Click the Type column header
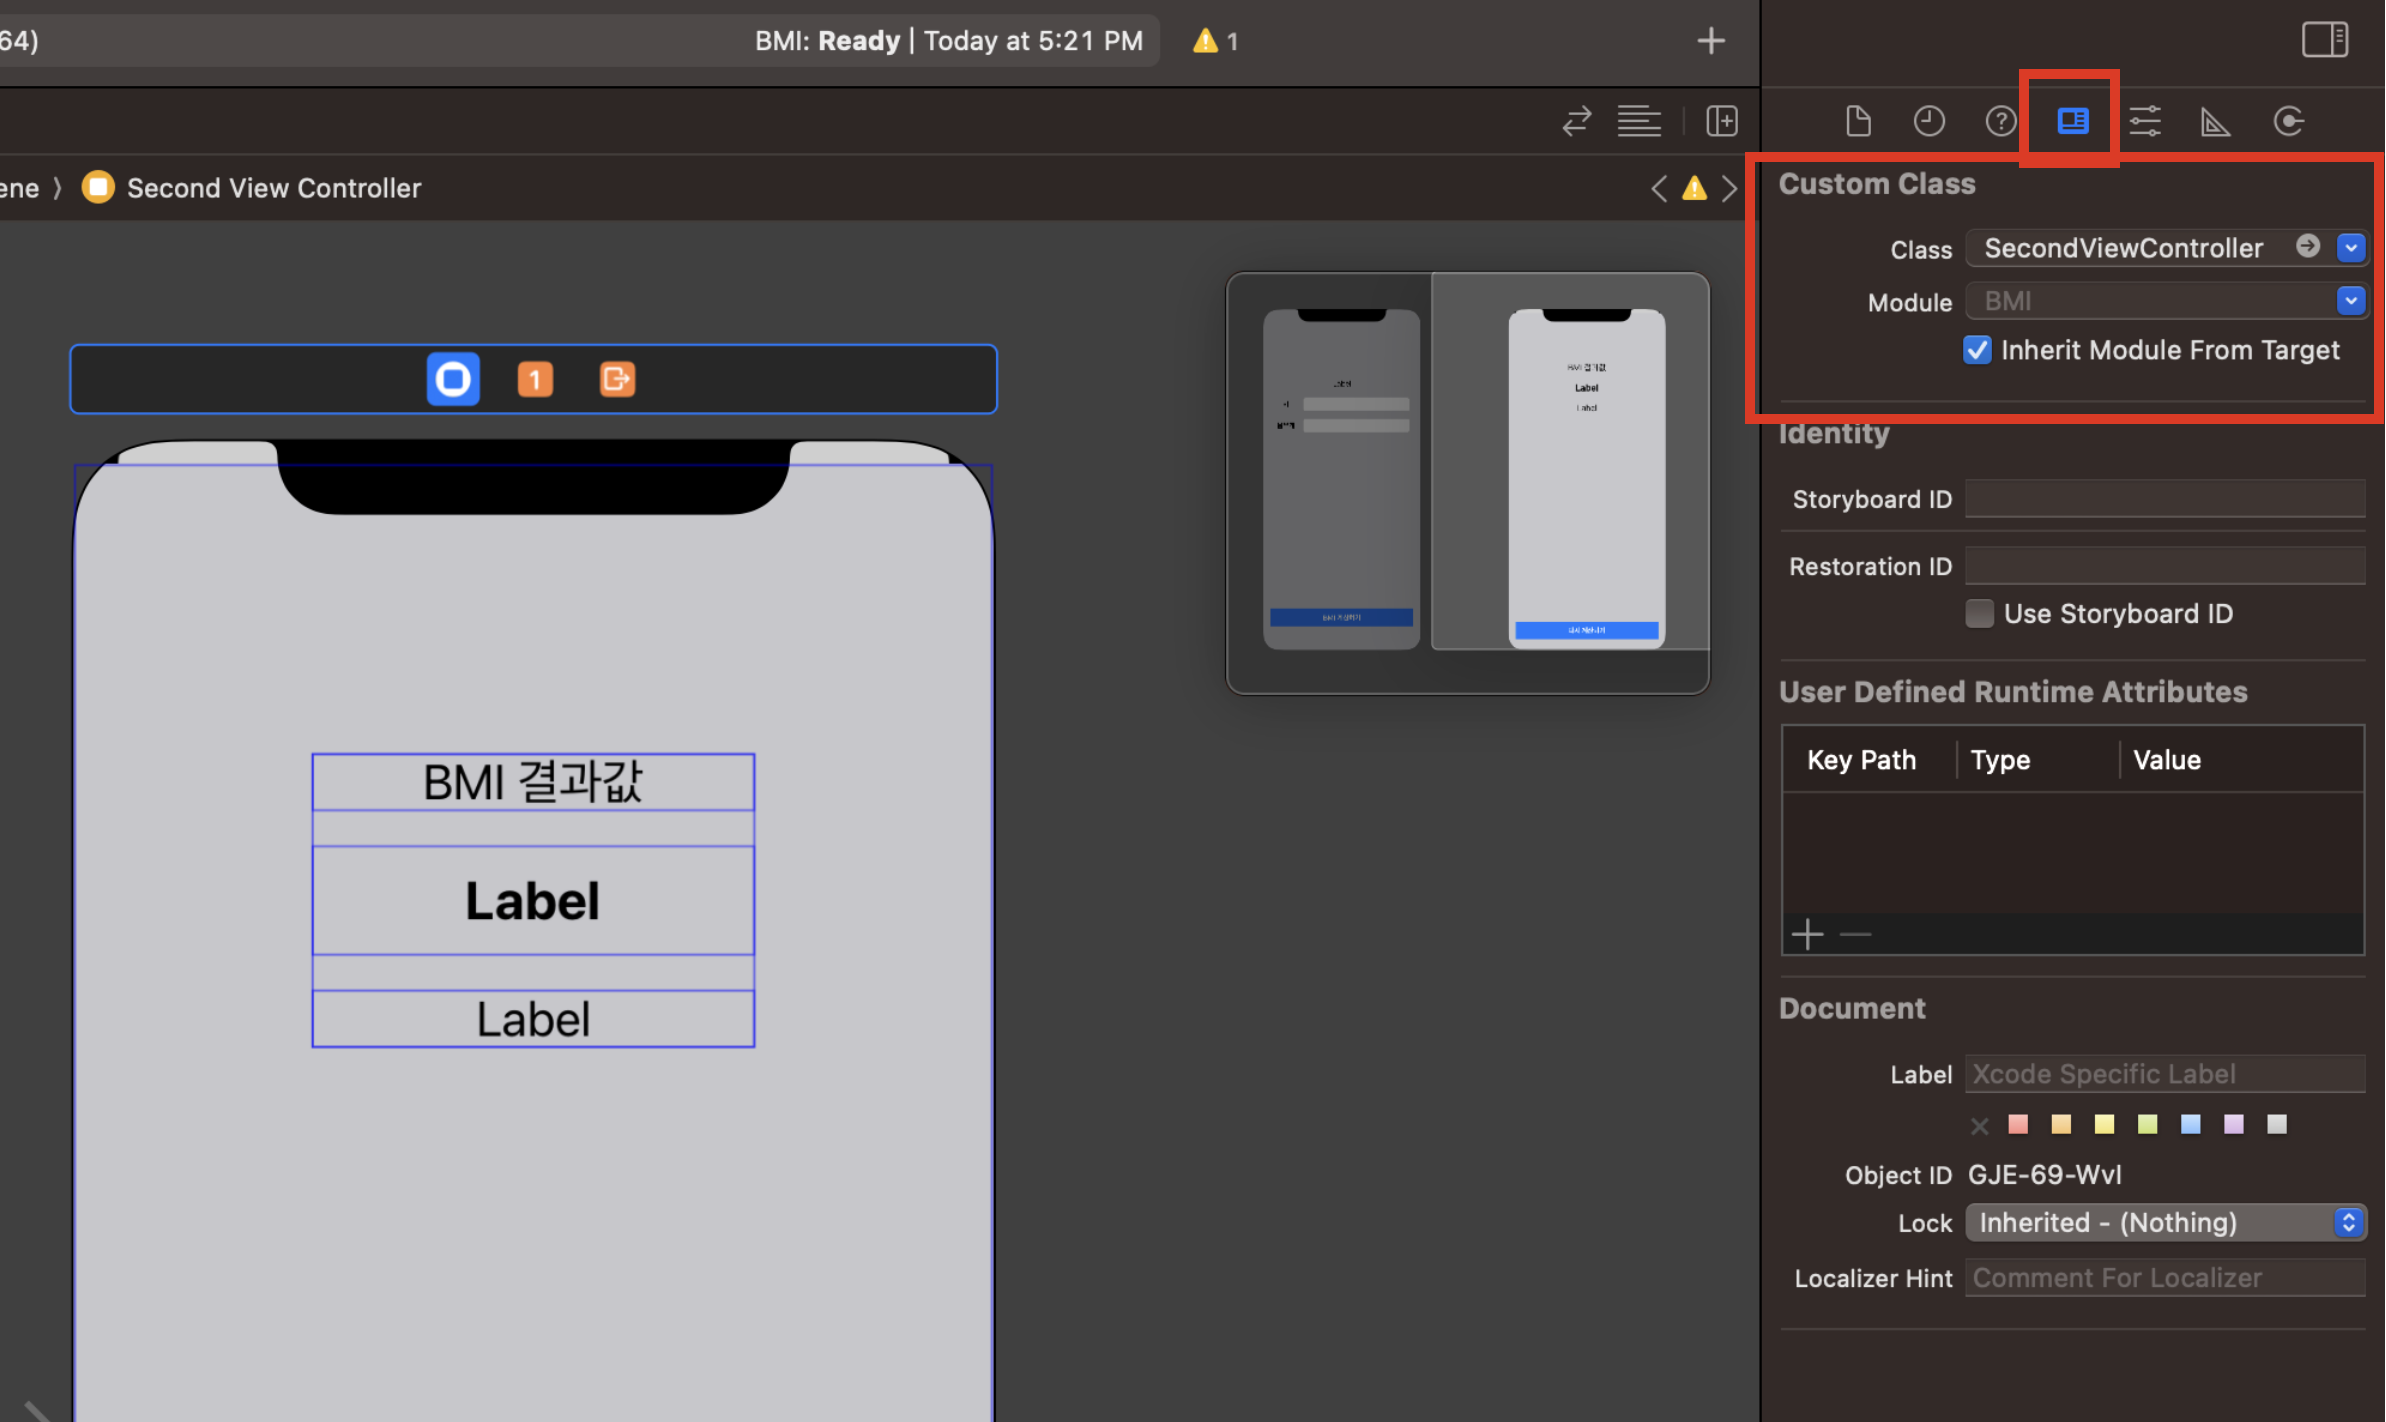This screenshot has height=1422, width=2386. pos(2000,760)
